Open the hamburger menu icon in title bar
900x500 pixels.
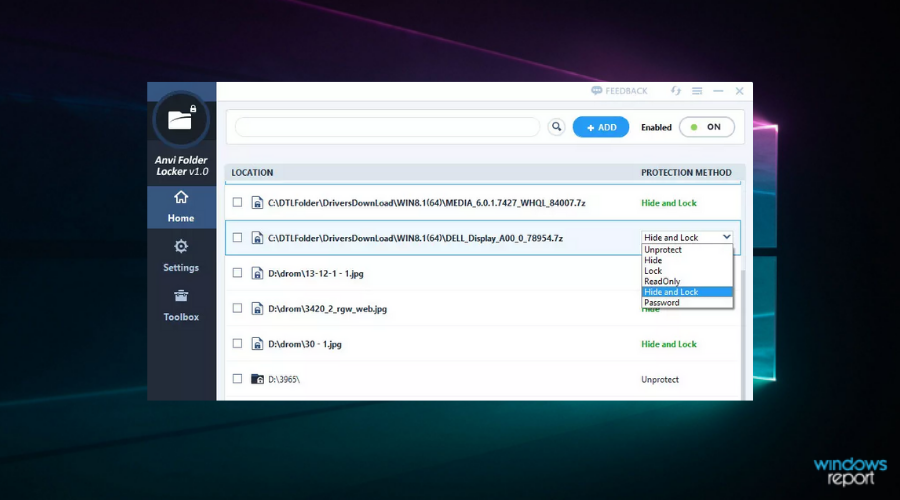tap(697, 91)
